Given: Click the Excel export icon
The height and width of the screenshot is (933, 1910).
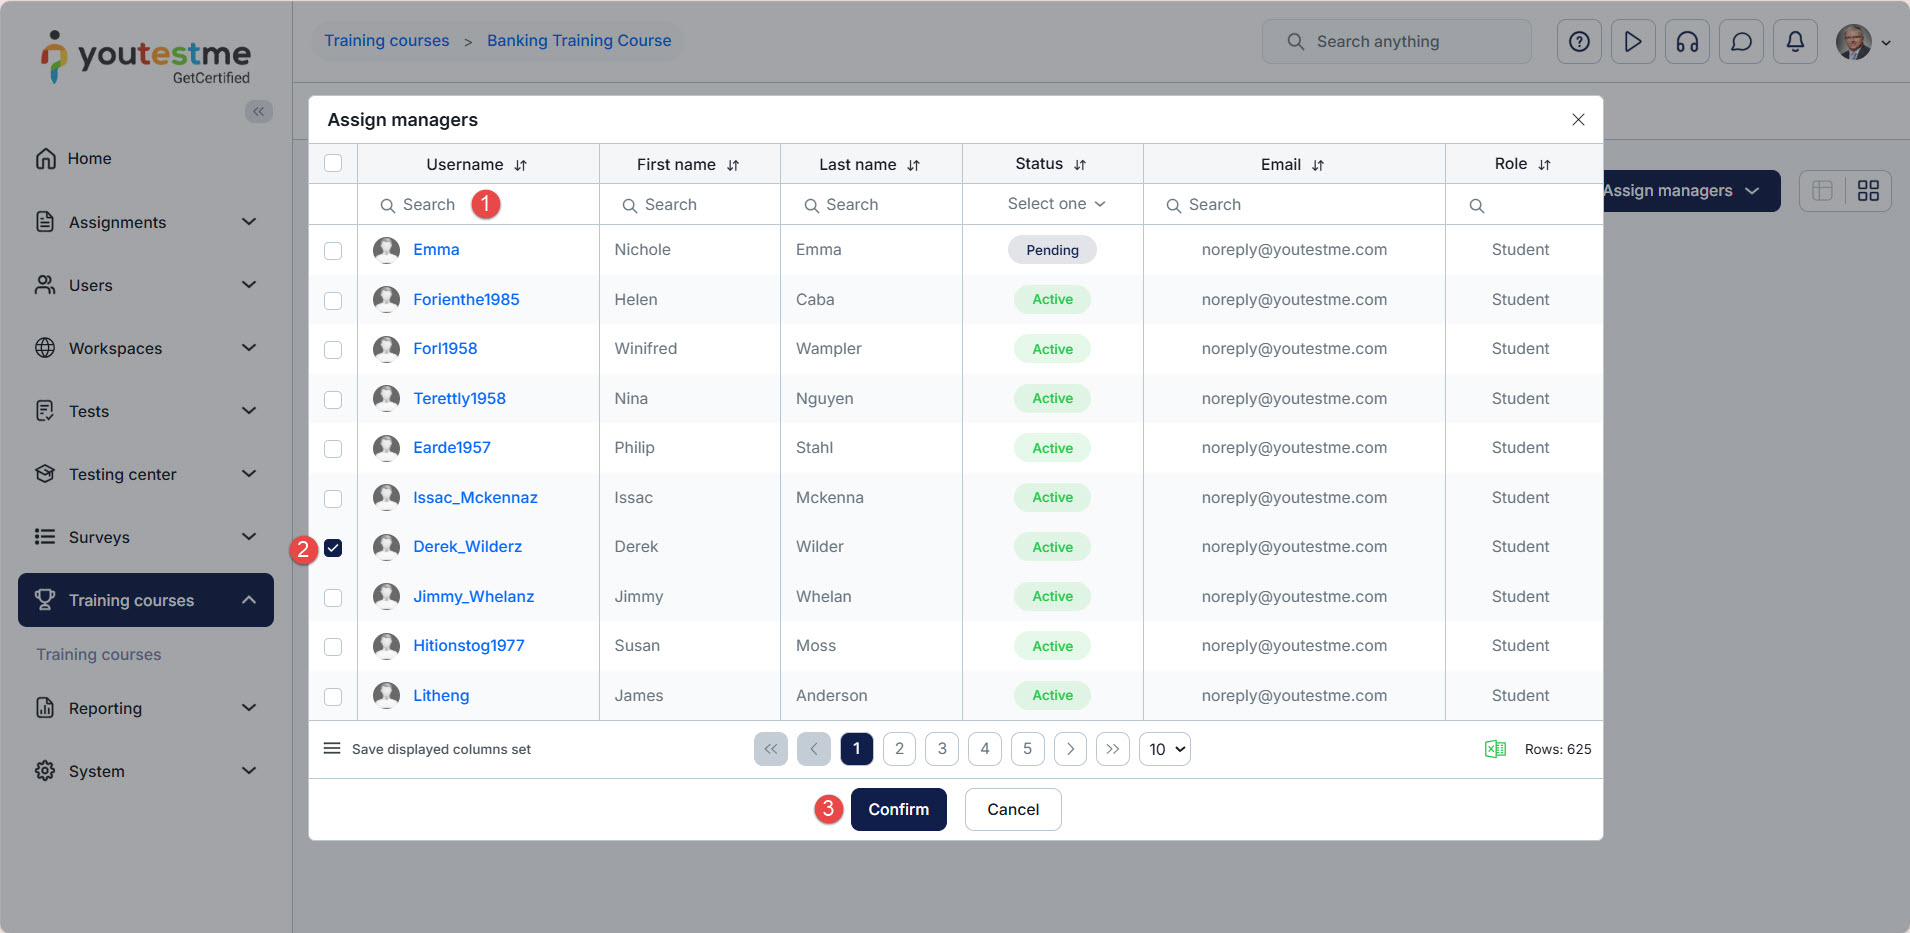Looking at the screenshot, I should click(x=1495, y=749).
